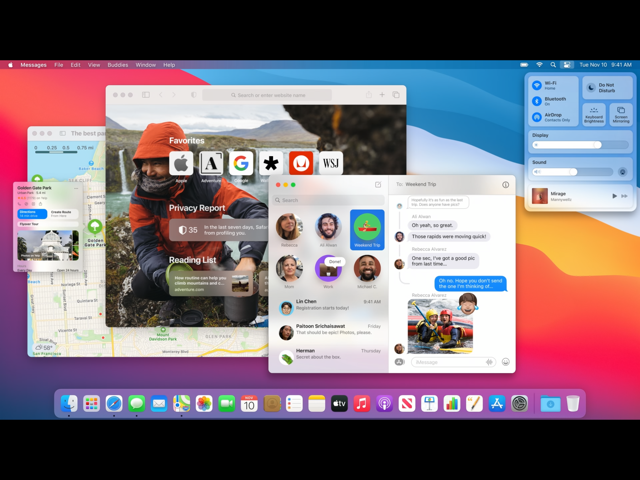Open the Trash in the dock
The height and width of the screenshot is (480, 640).
click(573, 404)
